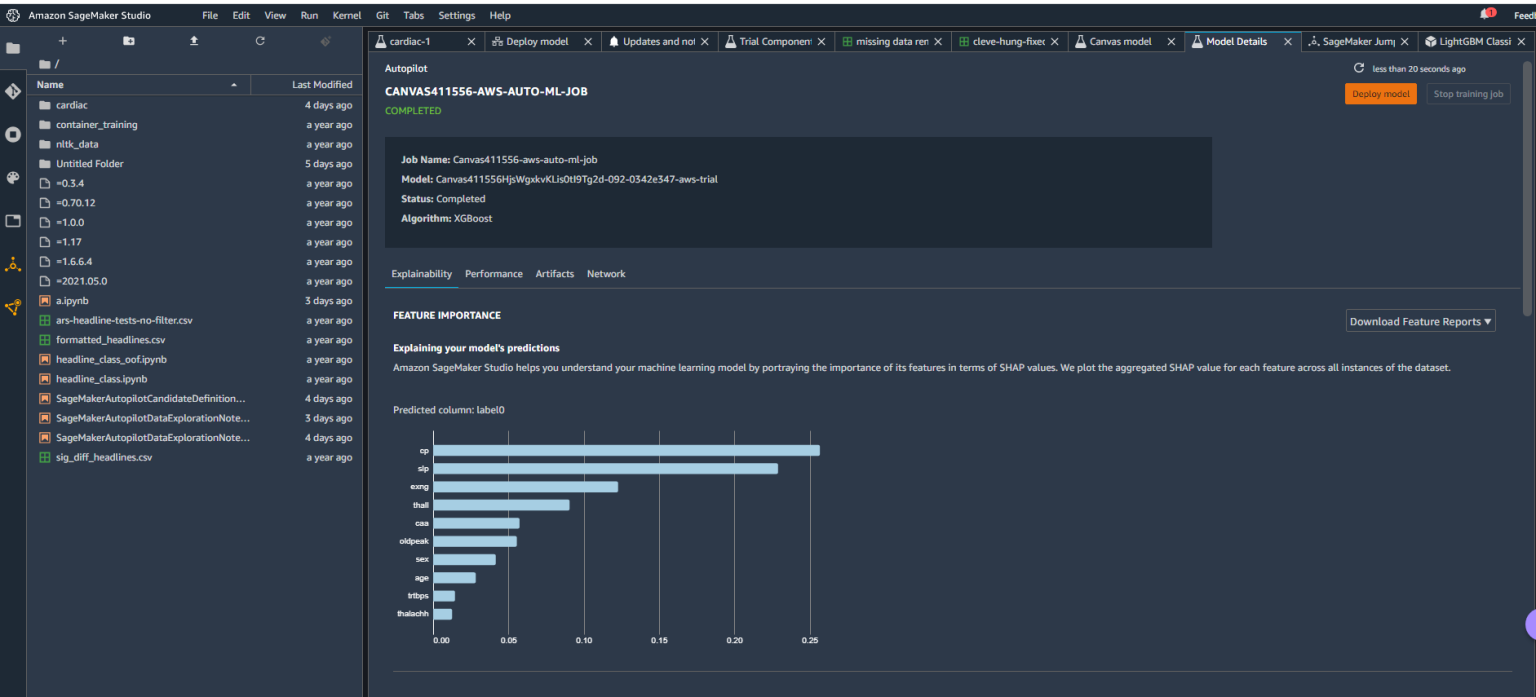Screen dimensions: 1536x697
Task: Open the root directory breadcrumb folder
Action: click(x=46, y=64)
